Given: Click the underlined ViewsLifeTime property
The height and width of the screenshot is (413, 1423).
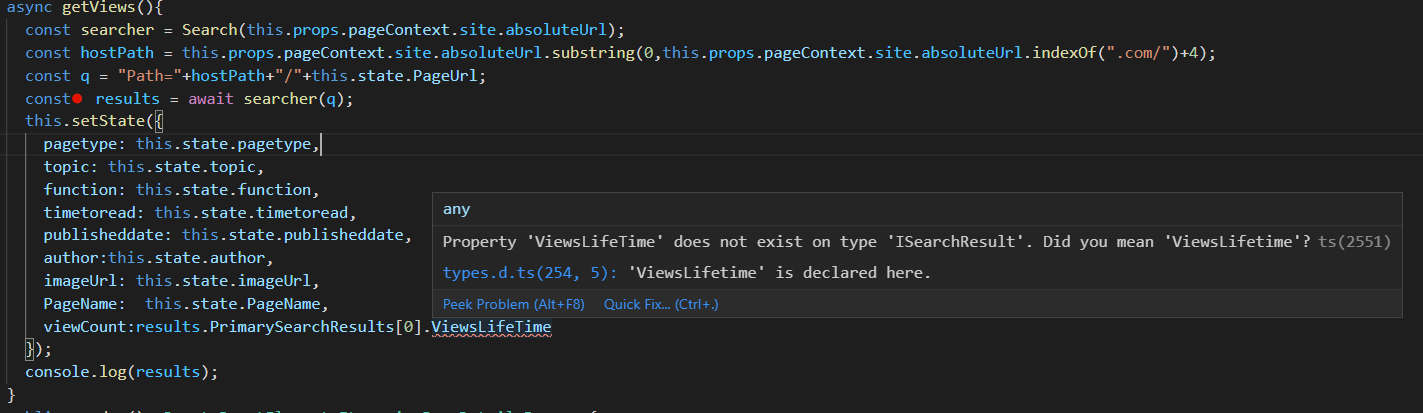Looking at the screenshot, I should (x=491, y=327).
